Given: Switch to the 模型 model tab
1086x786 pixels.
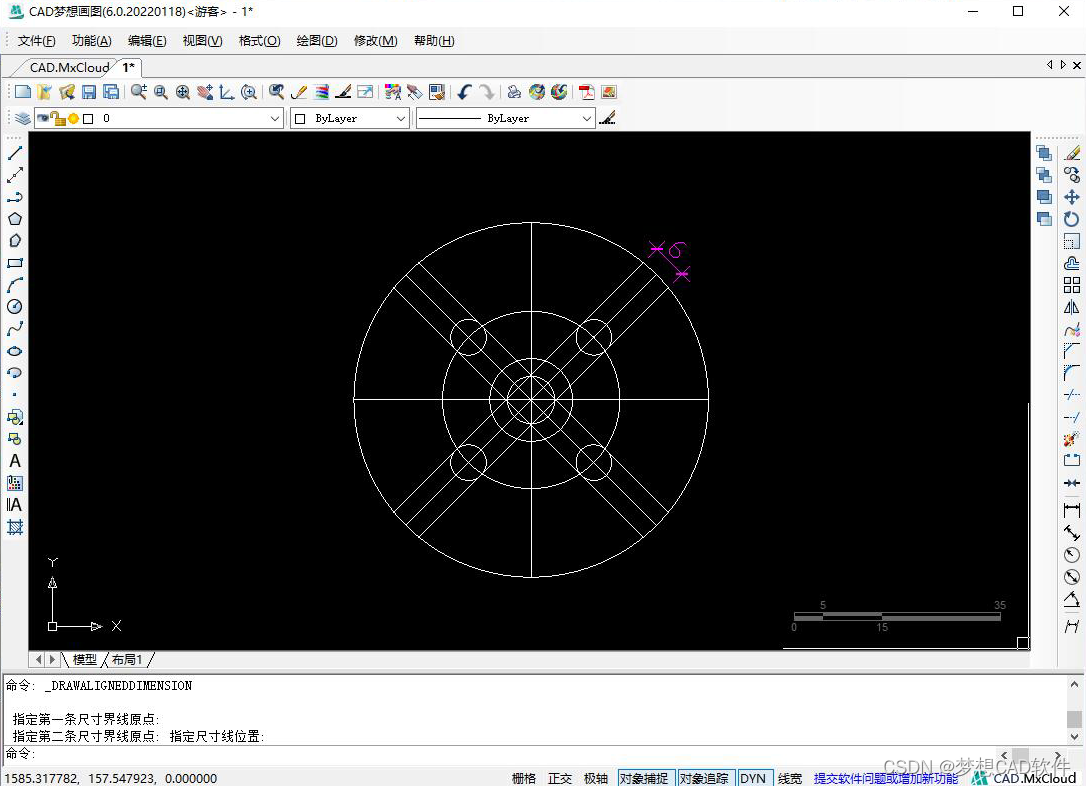Looking at the screenshot, I should point(84,659).
